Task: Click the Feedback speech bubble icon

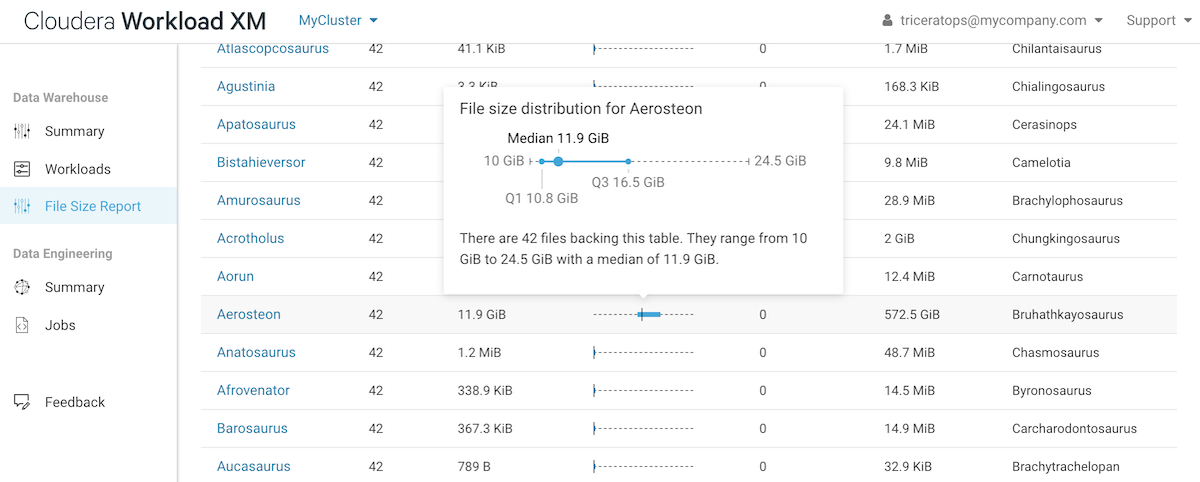Action: pos(22,402)
